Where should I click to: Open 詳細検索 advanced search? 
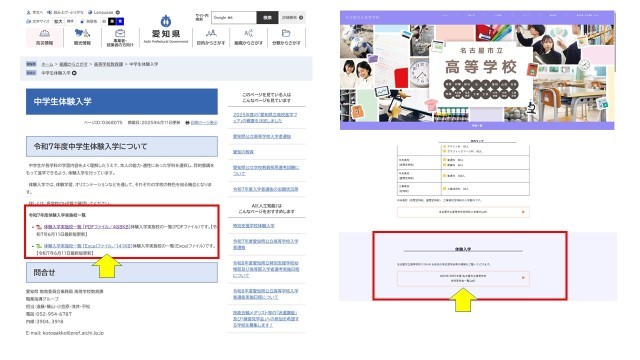click(293, 18)
